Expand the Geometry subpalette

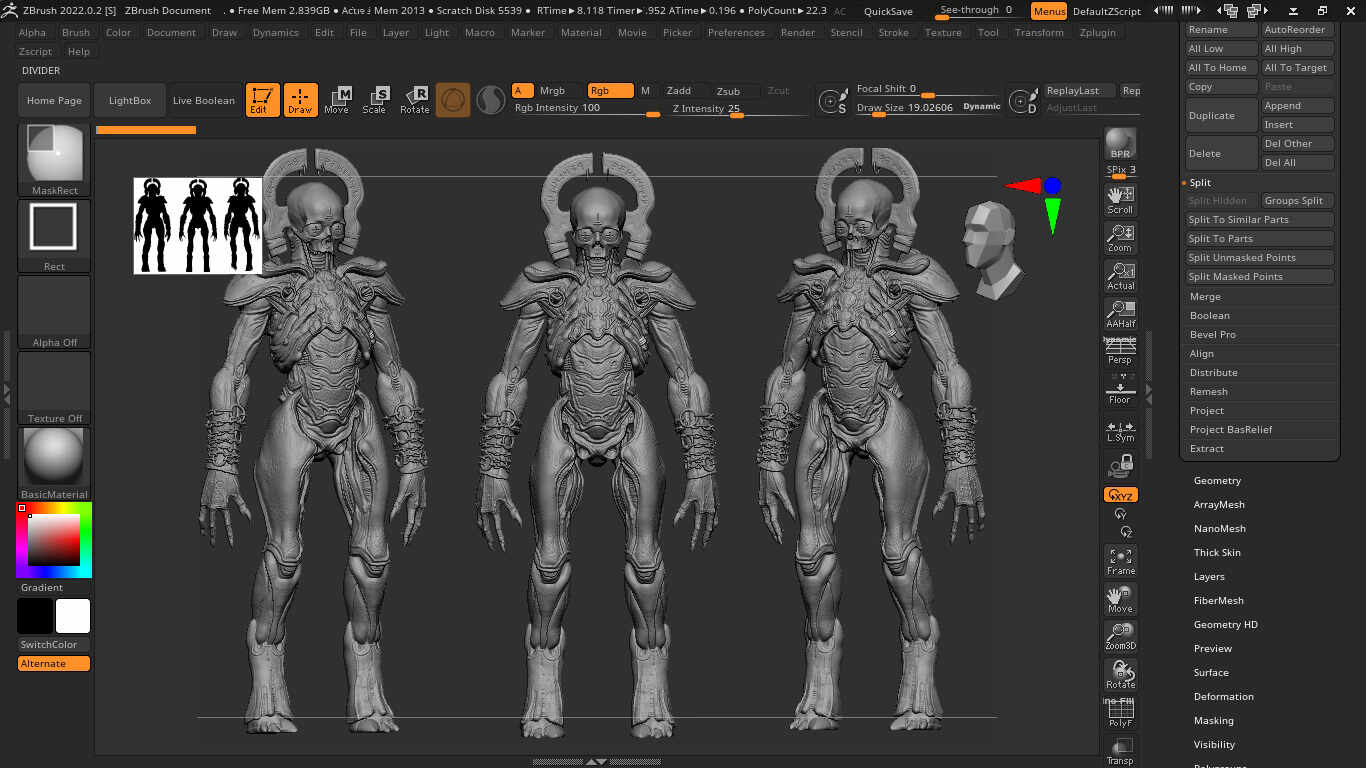1217,481
